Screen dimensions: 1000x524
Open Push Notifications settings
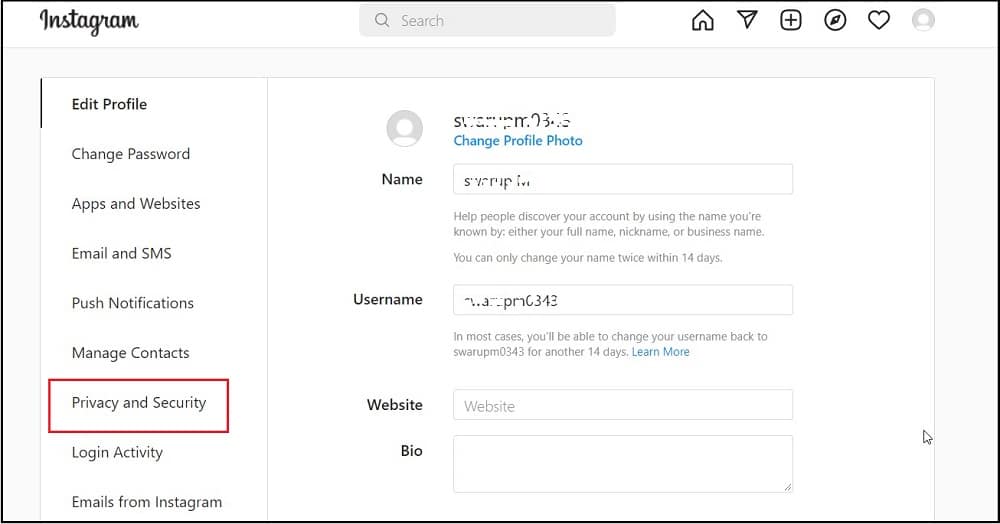pos(133,303)
